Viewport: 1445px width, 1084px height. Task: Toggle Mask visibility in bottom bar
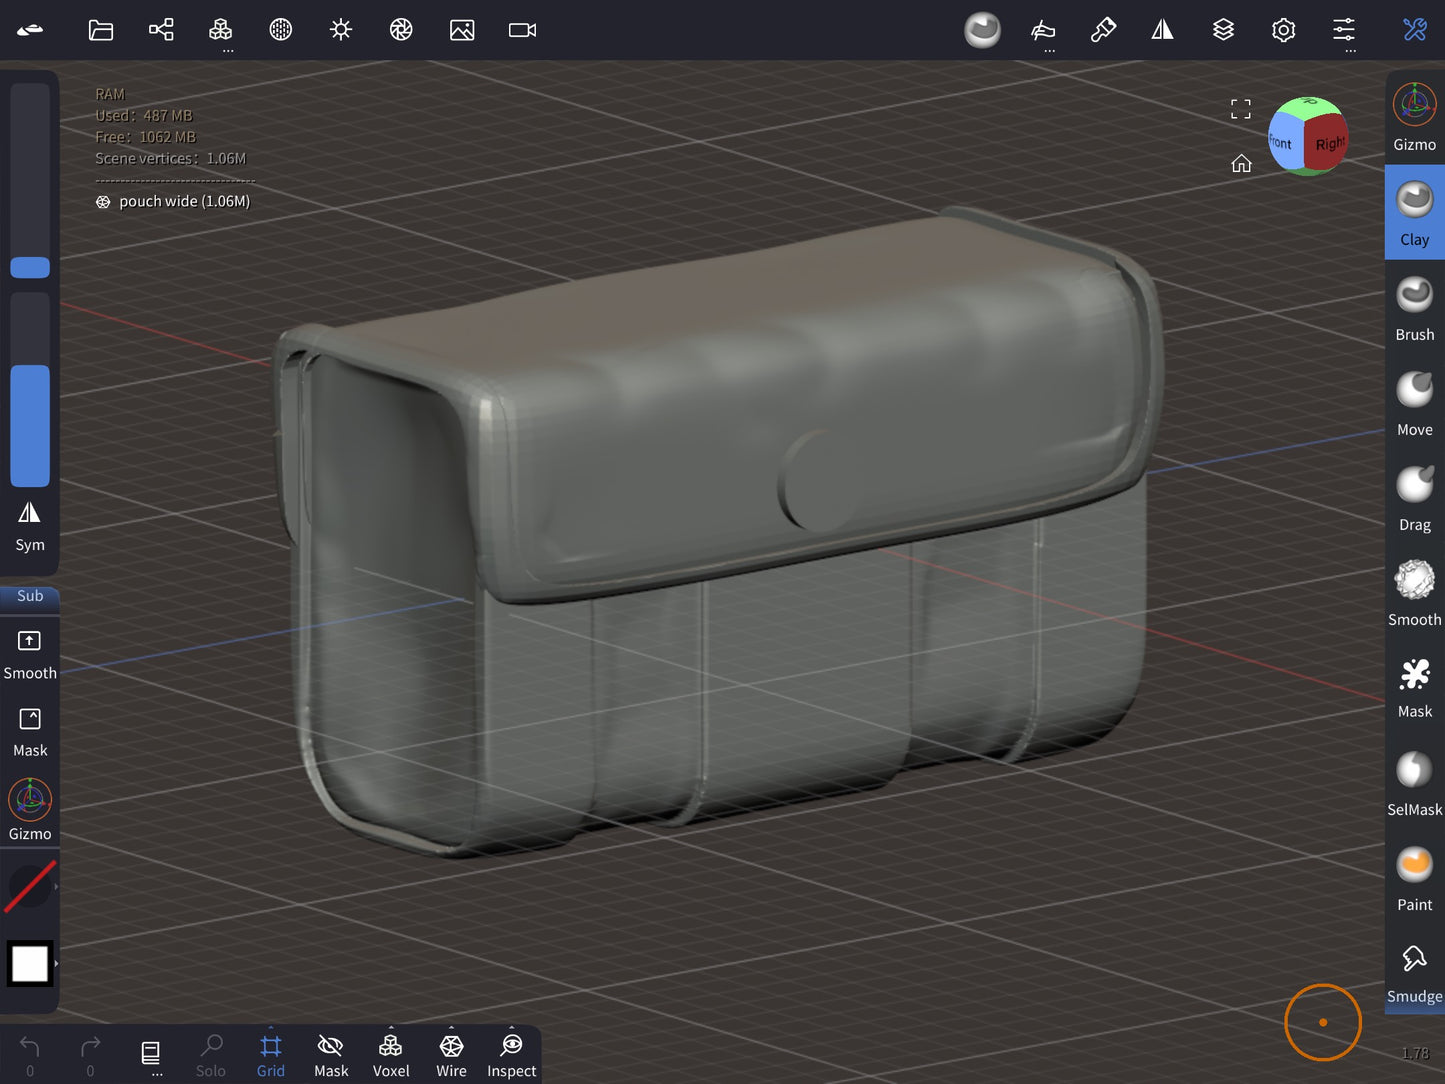tap(331, 1055)
